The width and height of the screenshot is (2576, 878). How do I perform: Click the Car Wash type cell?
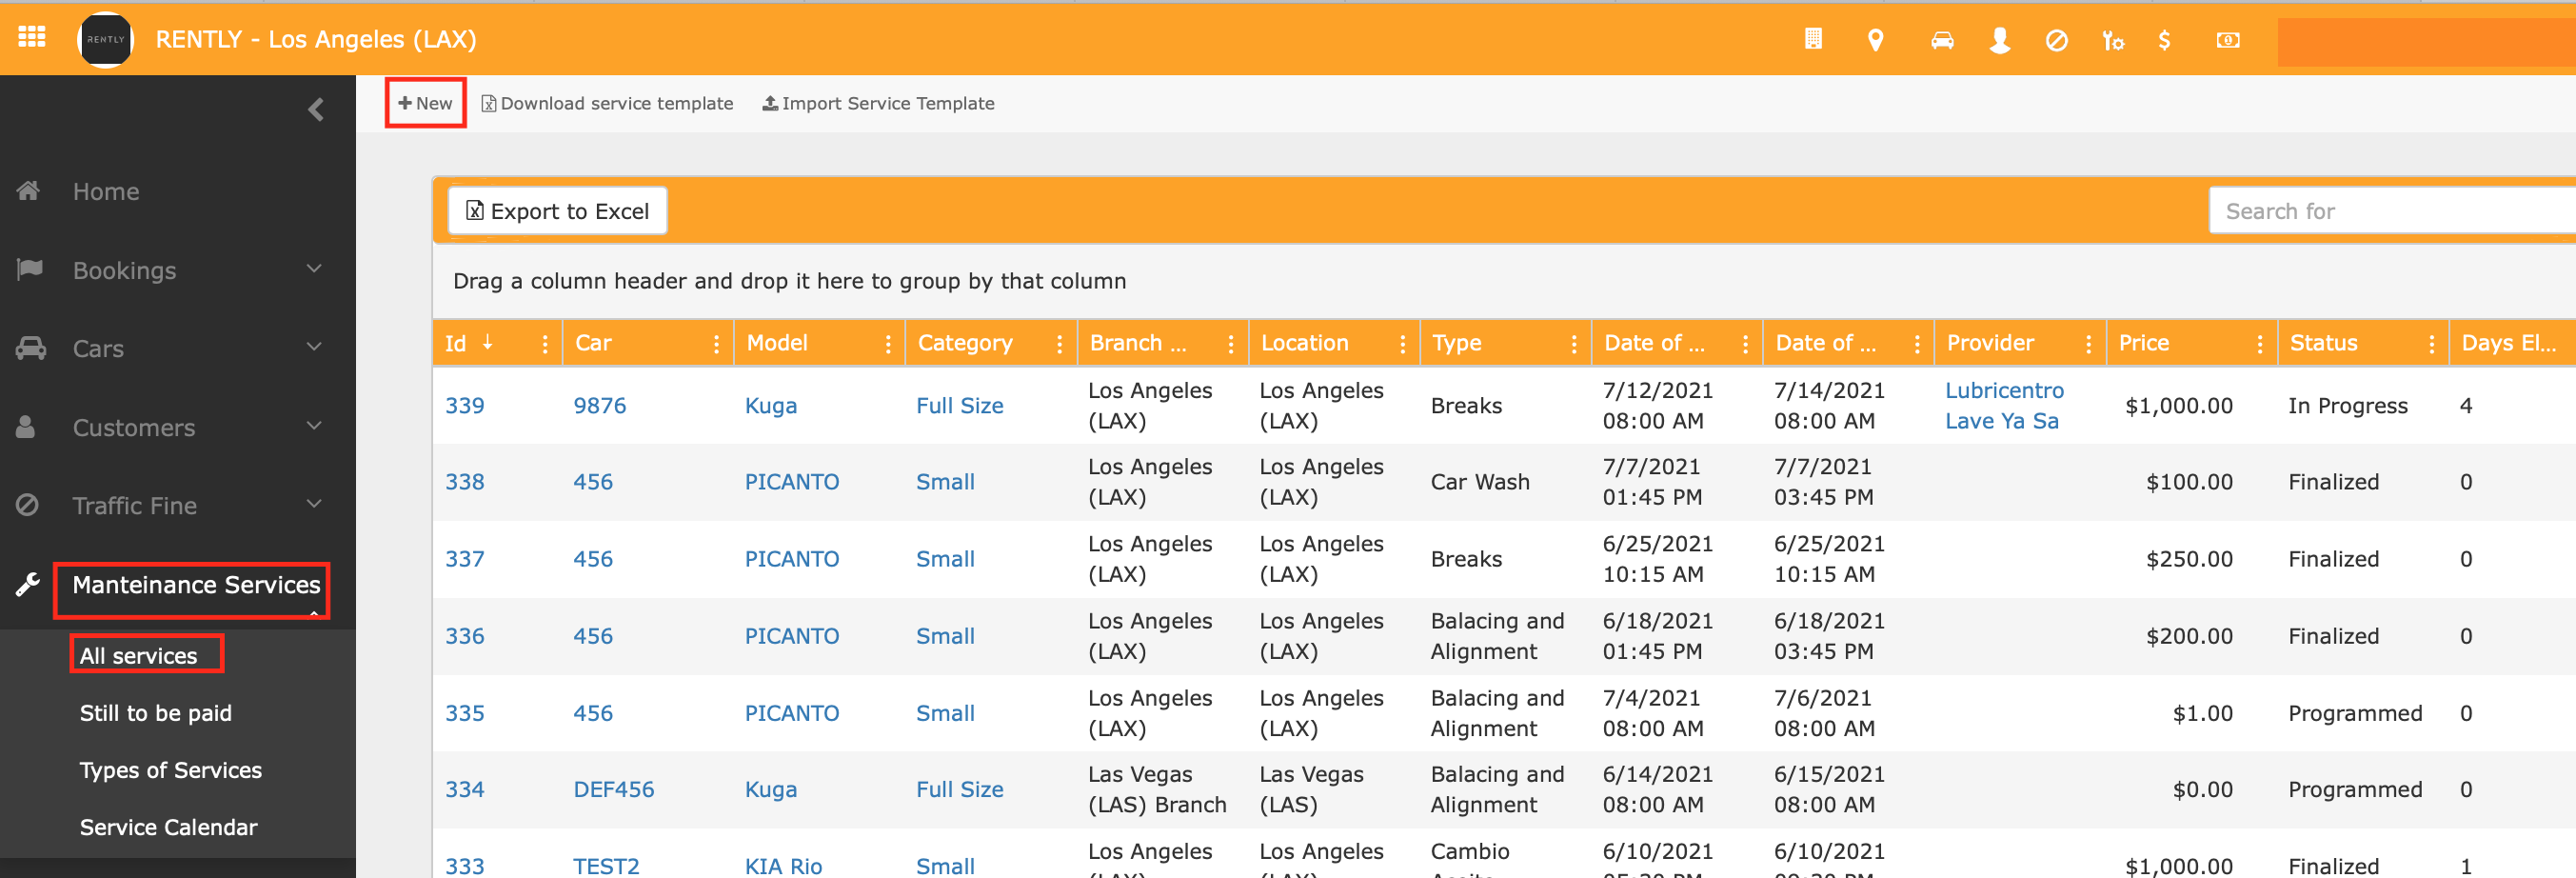1480,482
